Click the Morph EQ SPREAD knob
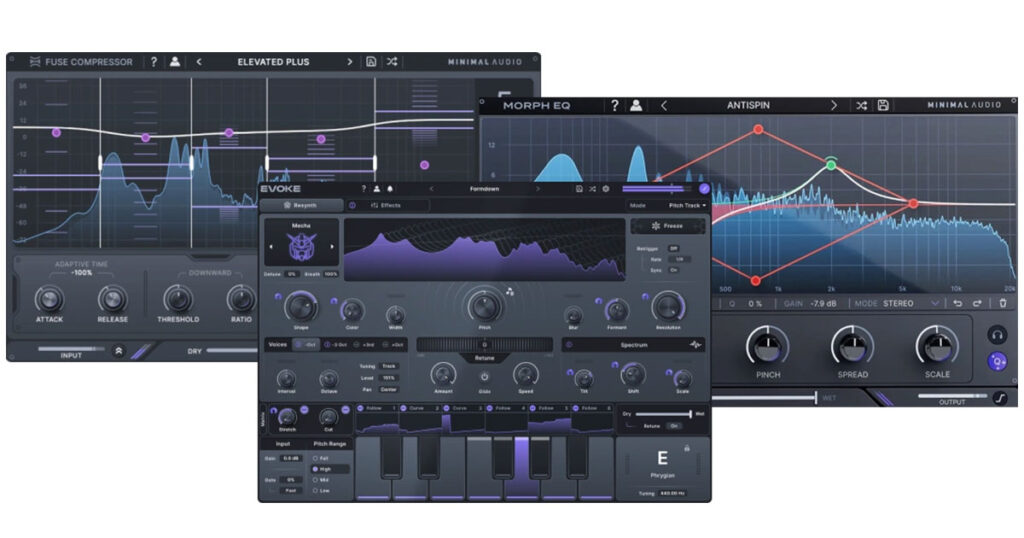The width and height of the screenshot is (1024, 538). coord(852,346)
